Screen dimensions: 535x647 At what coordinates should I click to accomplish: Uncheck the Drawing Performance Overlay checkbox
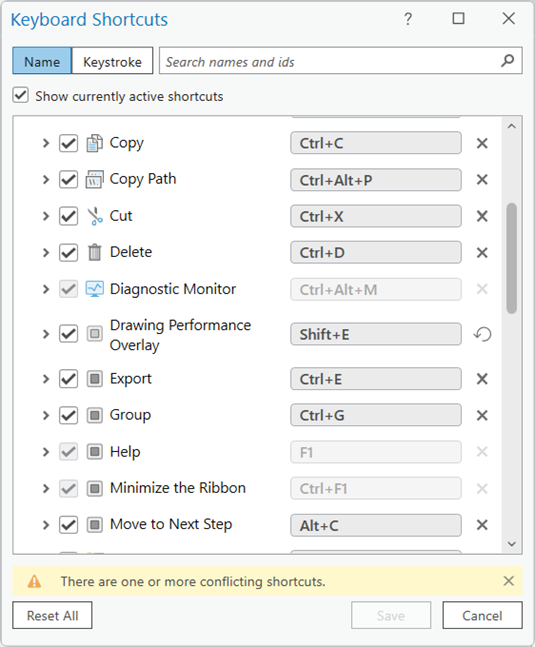tap(68, 334)
